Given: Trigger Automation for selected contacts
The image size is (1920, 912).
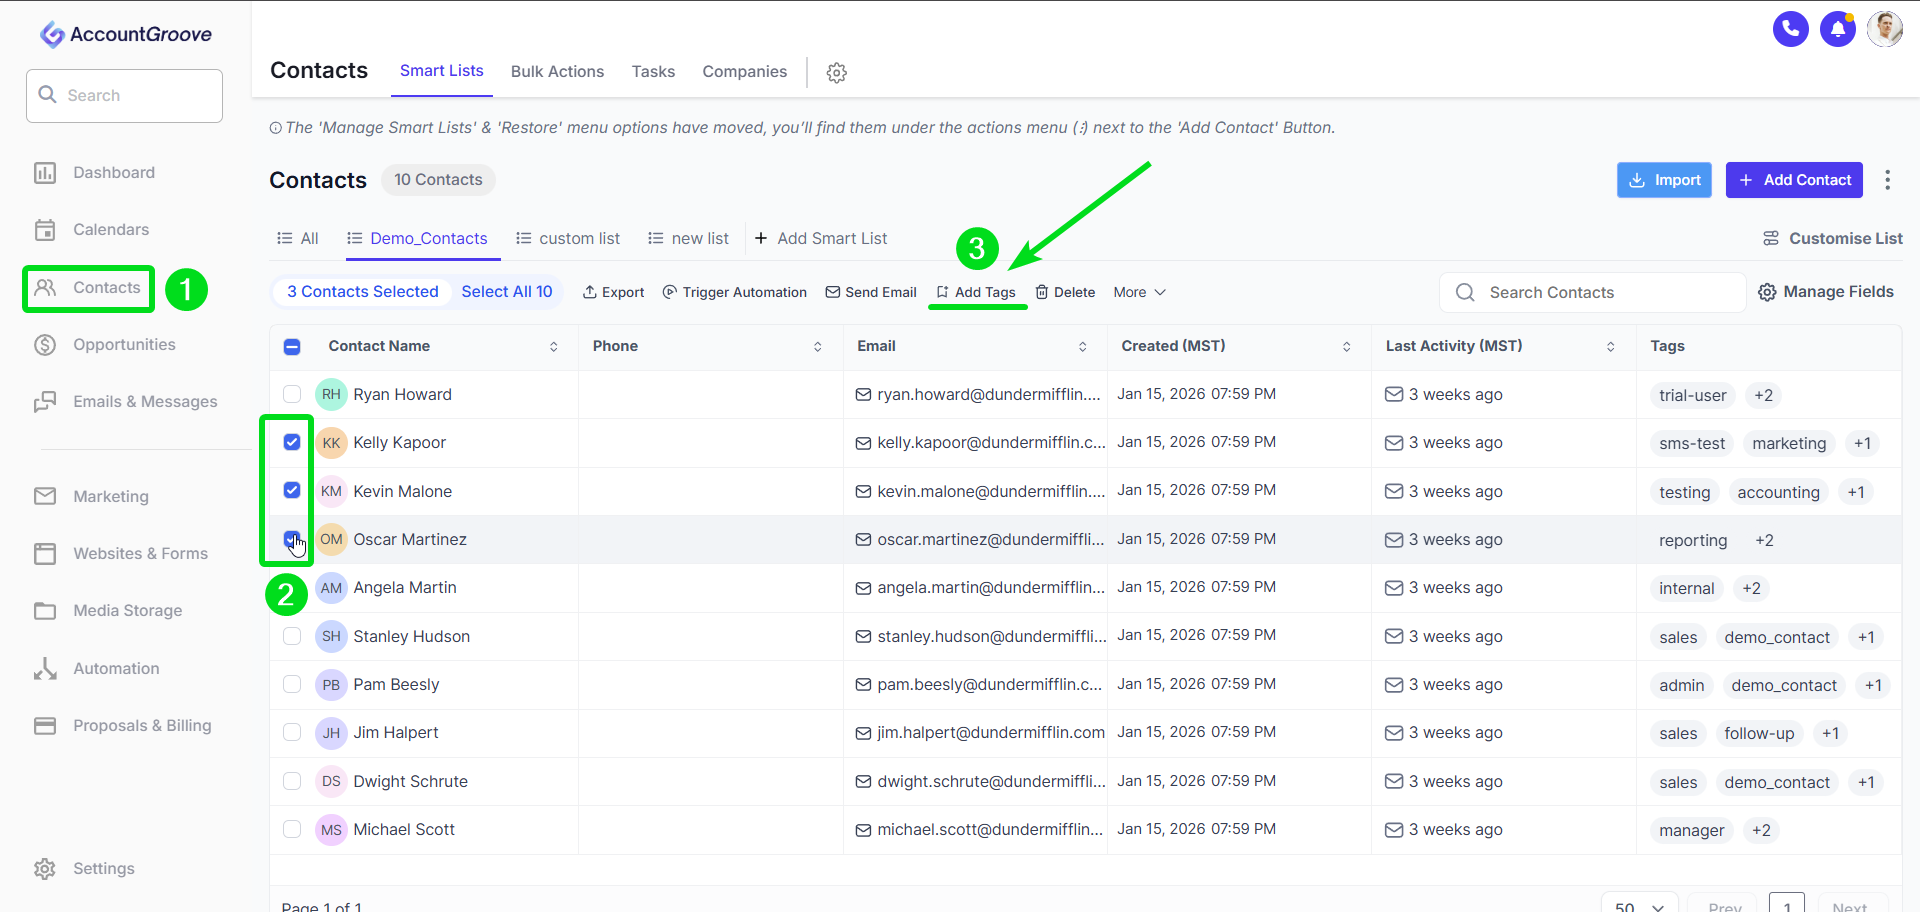Looking at the screenshot, I should click(734, 292).
